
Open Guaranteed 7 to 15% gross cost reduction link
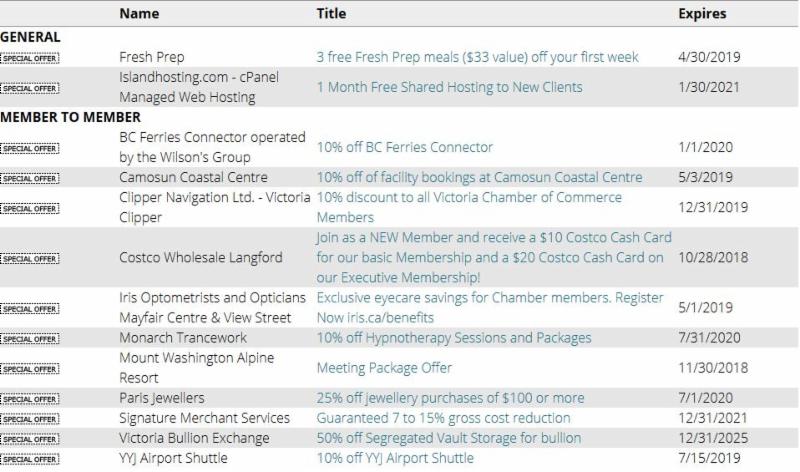[x=443, y=418]
